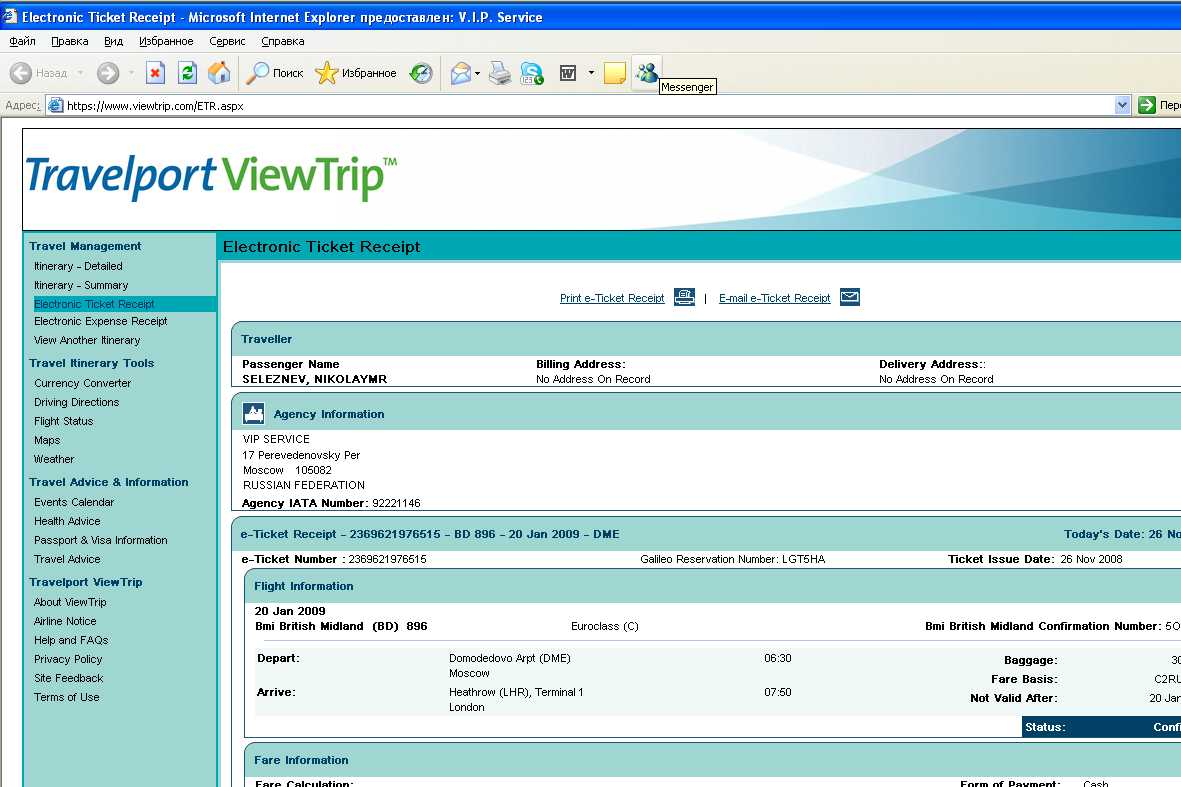Click the Stop loading page icon
Viewport: 1181px width, 787px height.
[x=155, y=73]
